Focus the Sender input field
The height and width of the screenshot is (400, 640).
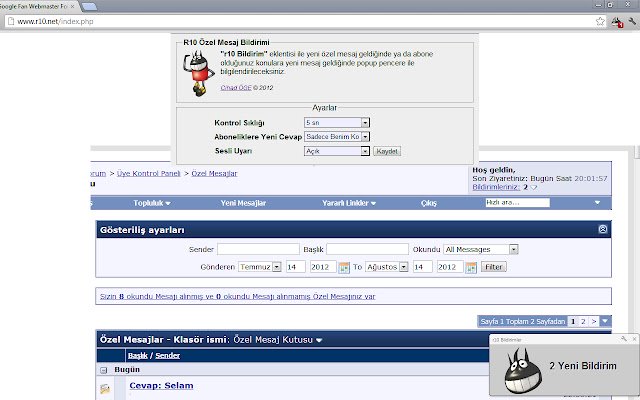pyautogui.click(x=258, y=249)
